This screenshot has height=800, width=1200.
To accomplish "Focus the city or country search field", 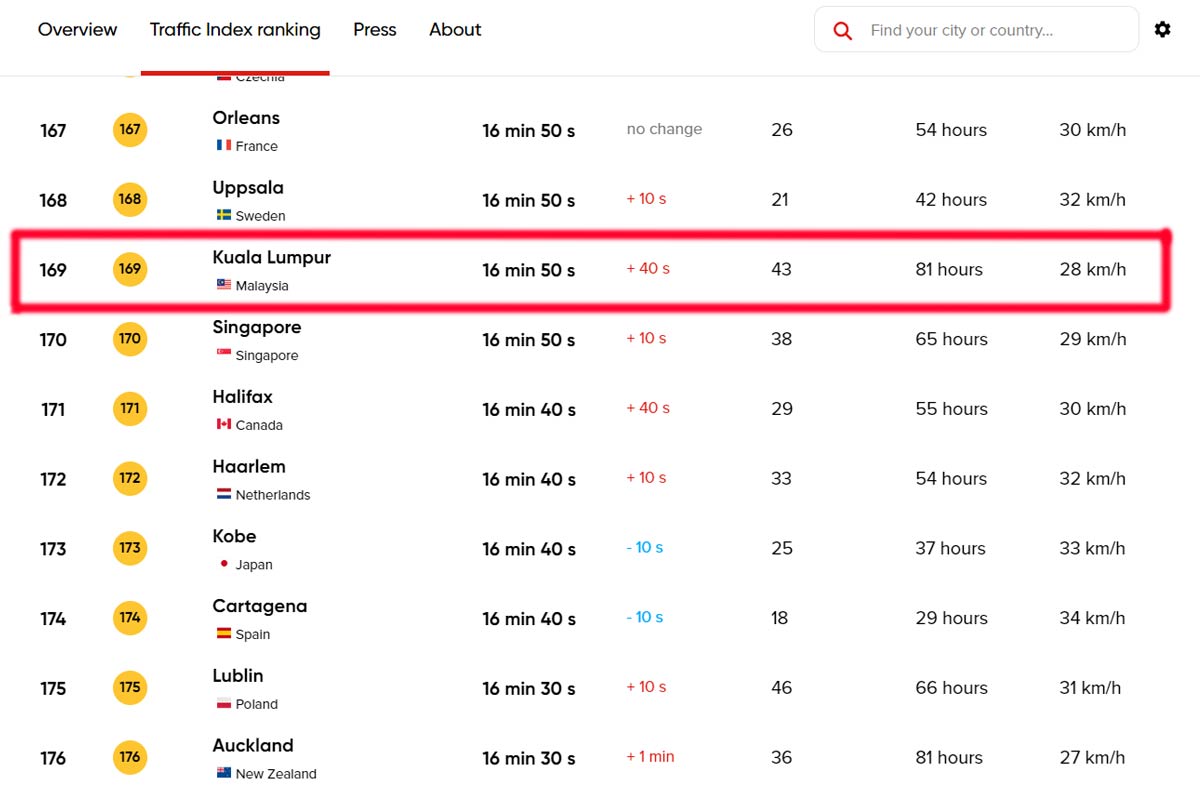I will coord(990,30).
